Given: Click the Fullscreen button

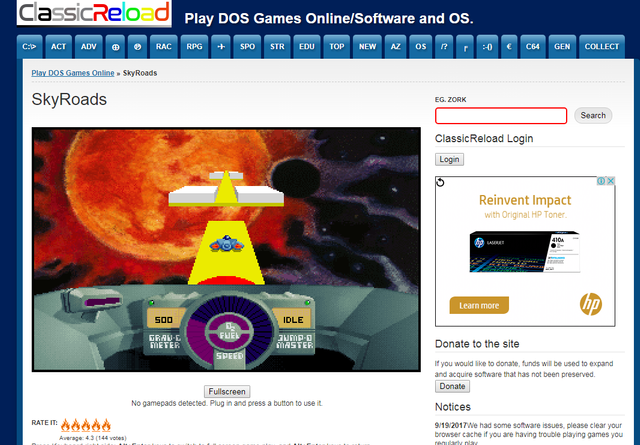Looking at the screenshot, I should point(227,392).
